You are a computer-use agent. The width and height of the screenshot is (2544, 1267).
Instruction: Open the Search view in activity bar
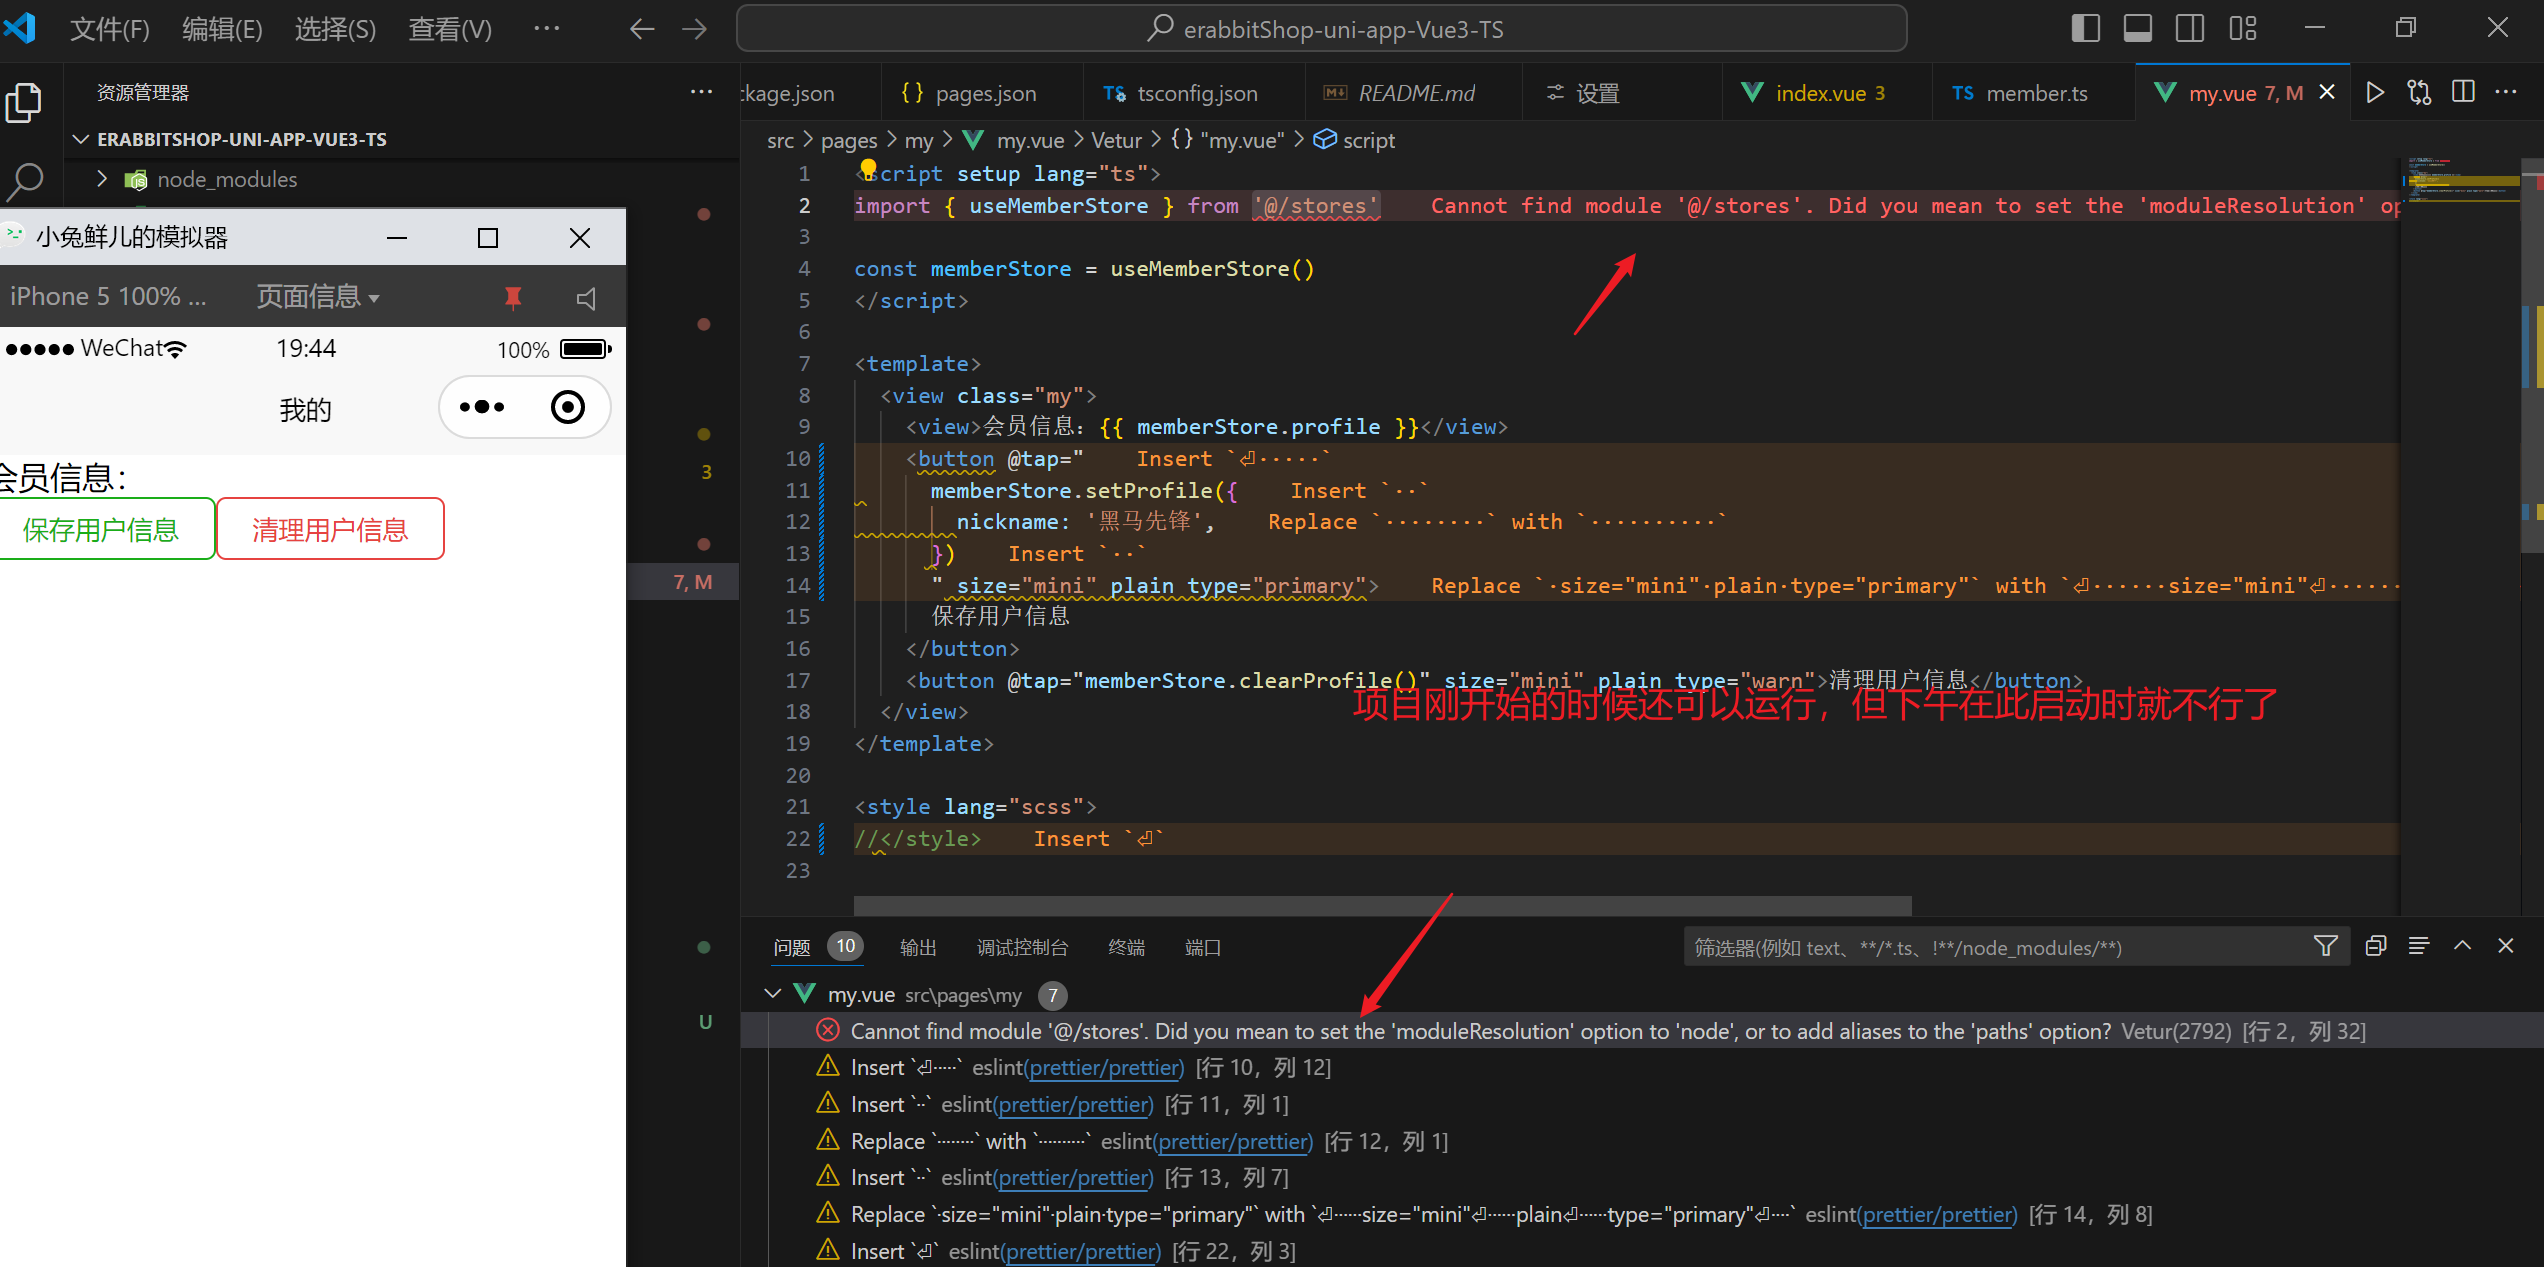coord(24,182)
